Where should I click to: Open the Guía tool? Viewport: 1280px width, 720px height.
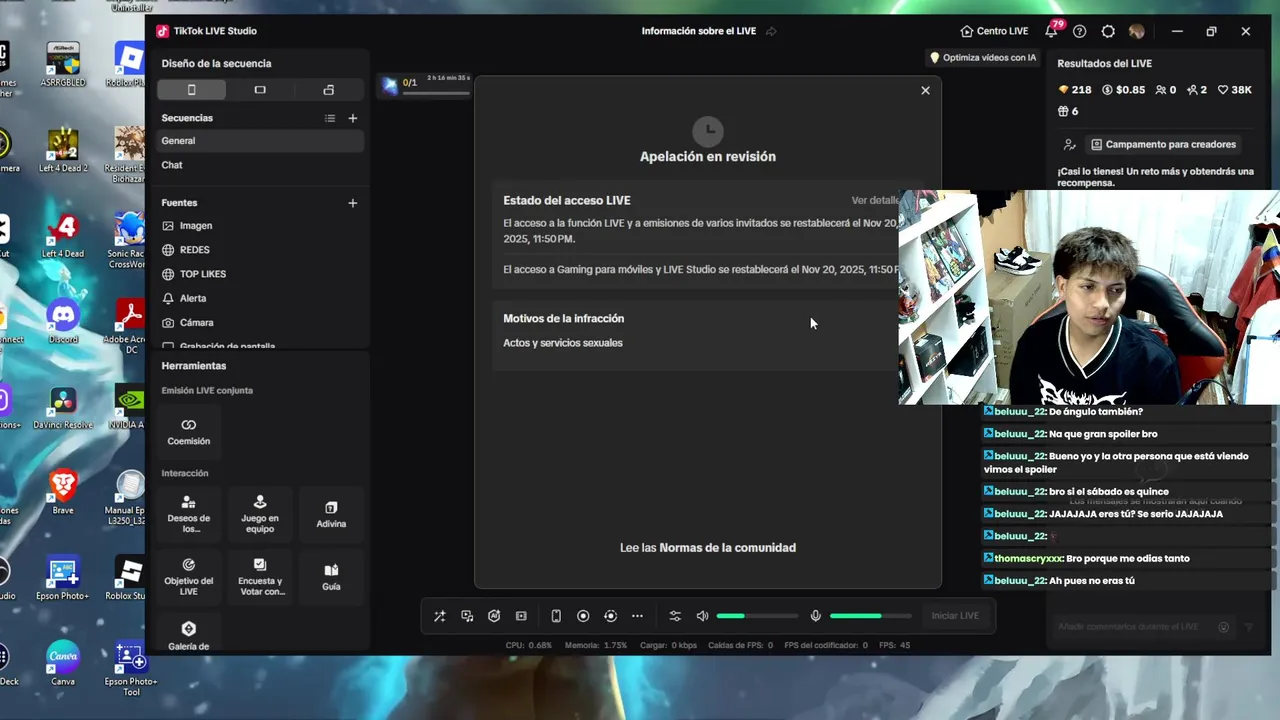coord(331,577)
